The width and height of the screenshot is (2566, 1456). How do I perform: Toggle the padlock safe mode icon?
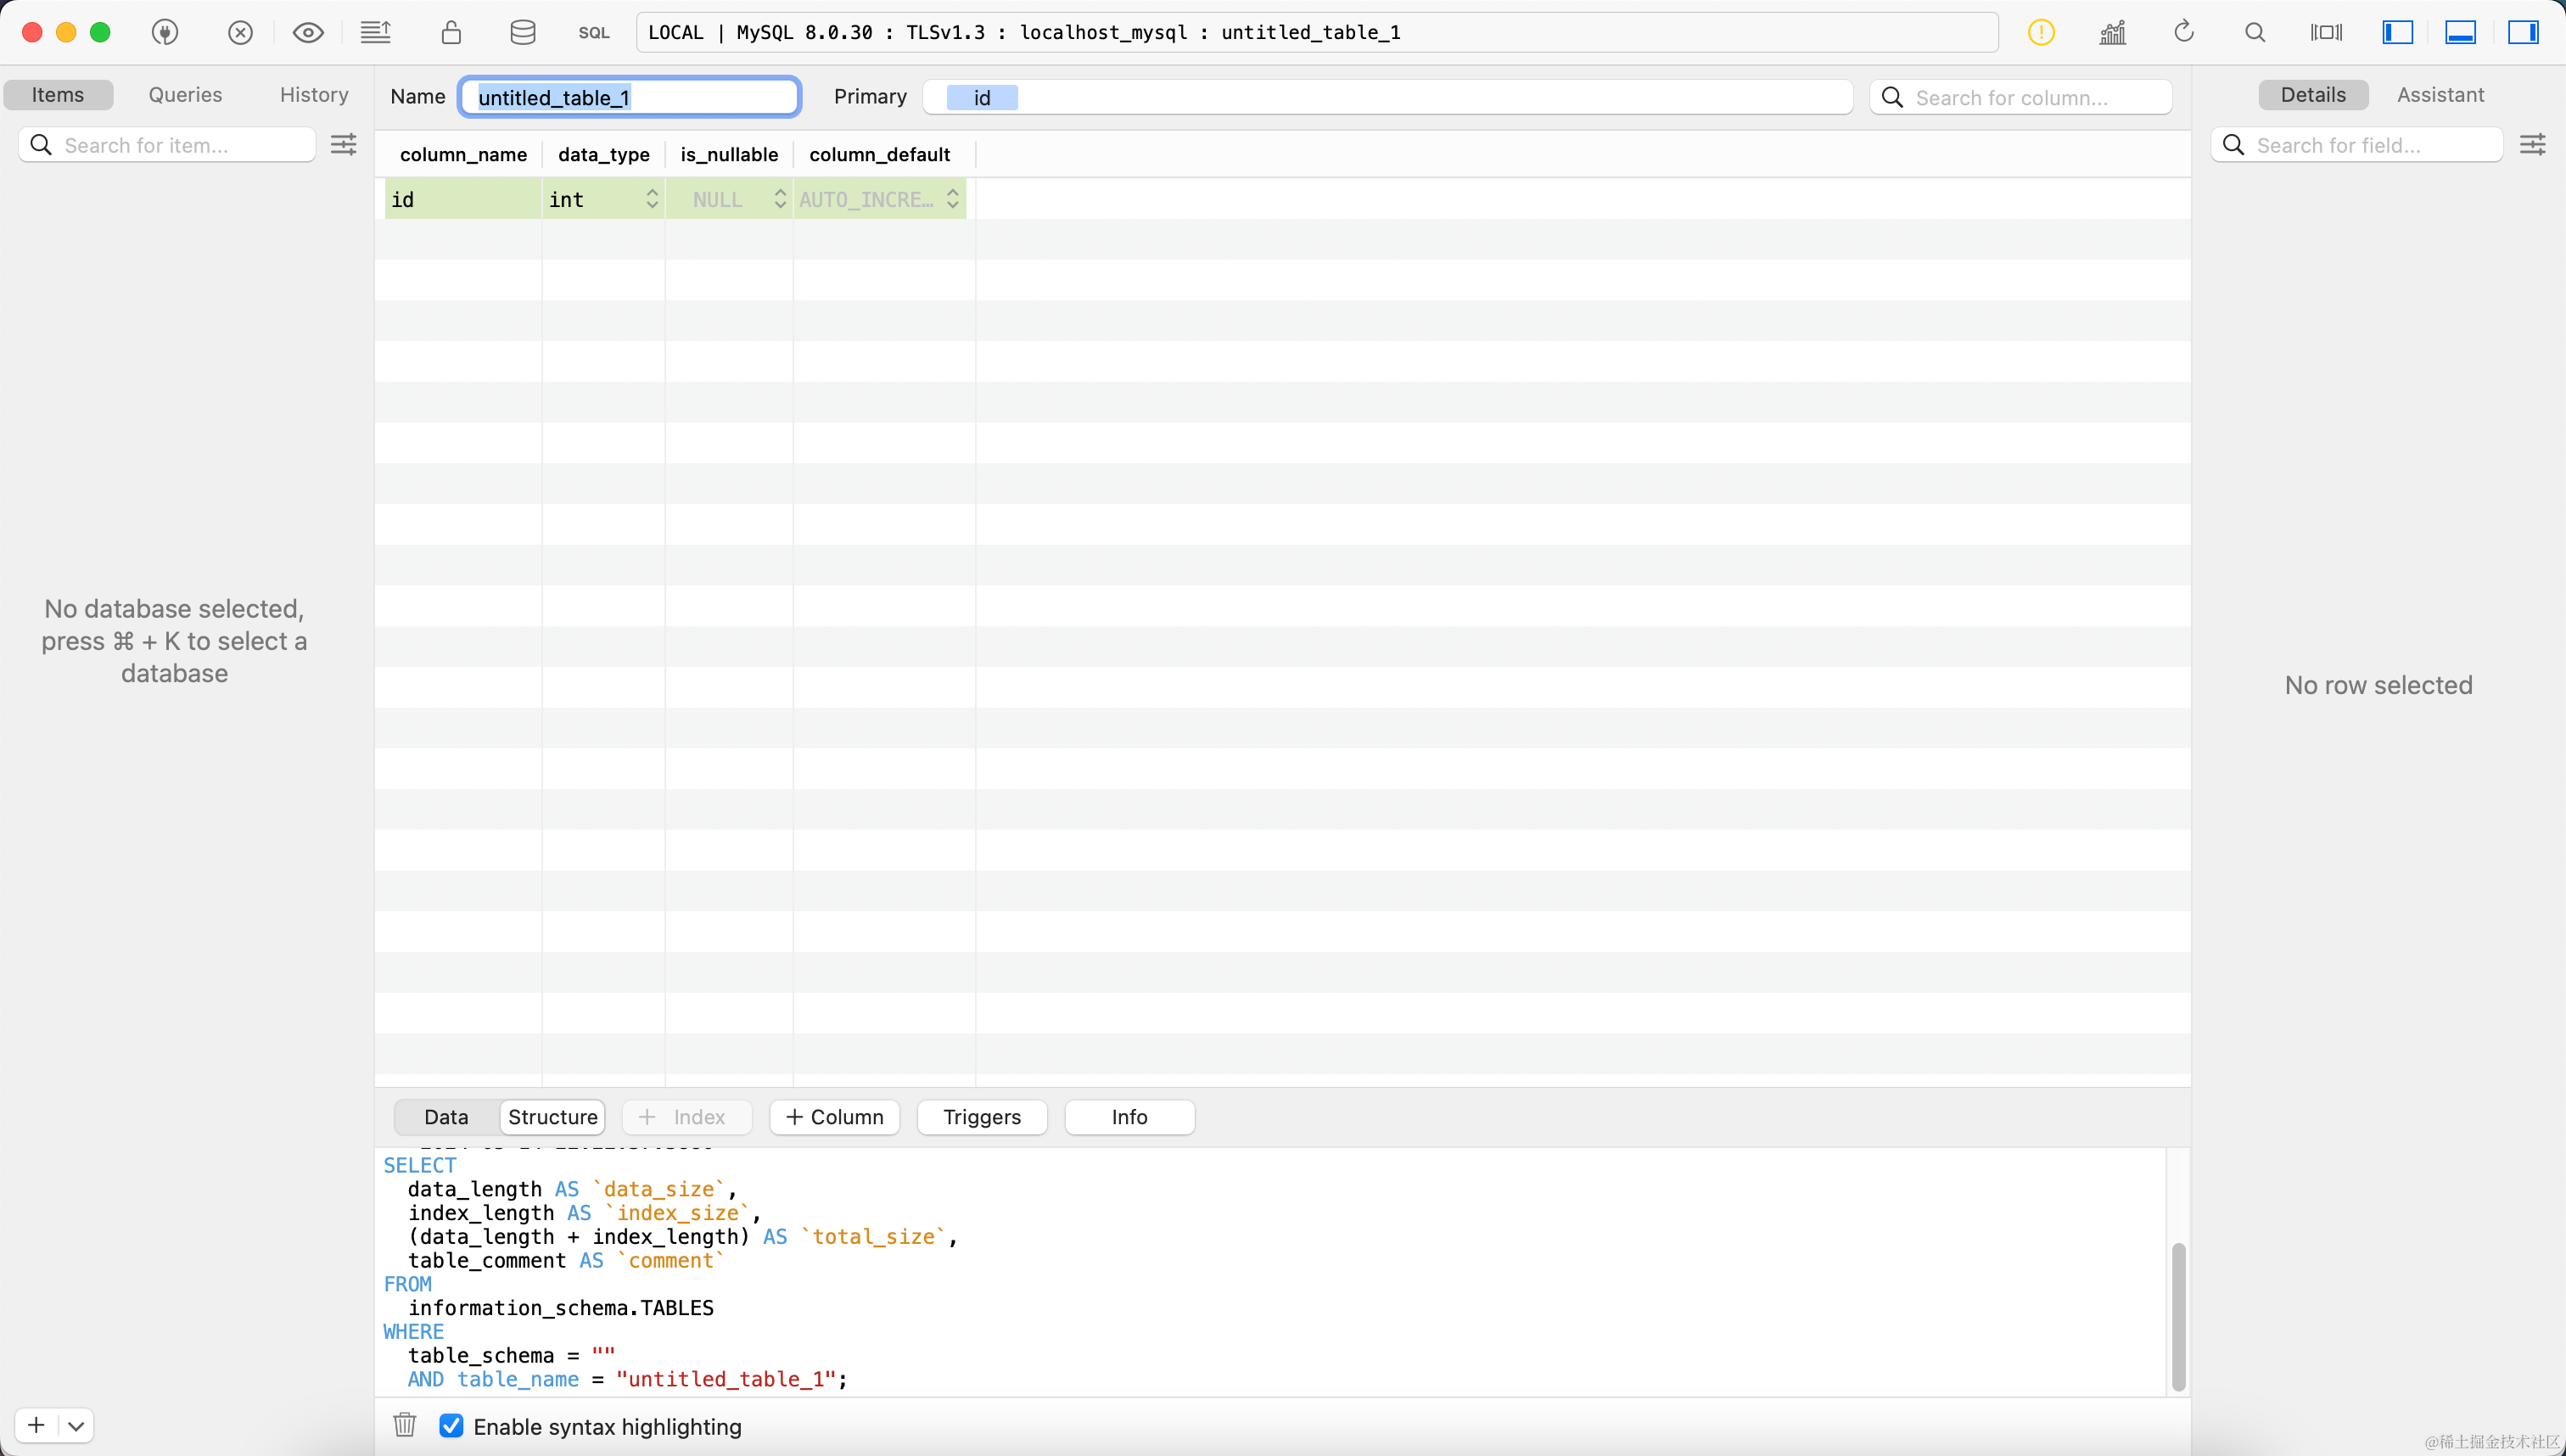coord(451,33)
